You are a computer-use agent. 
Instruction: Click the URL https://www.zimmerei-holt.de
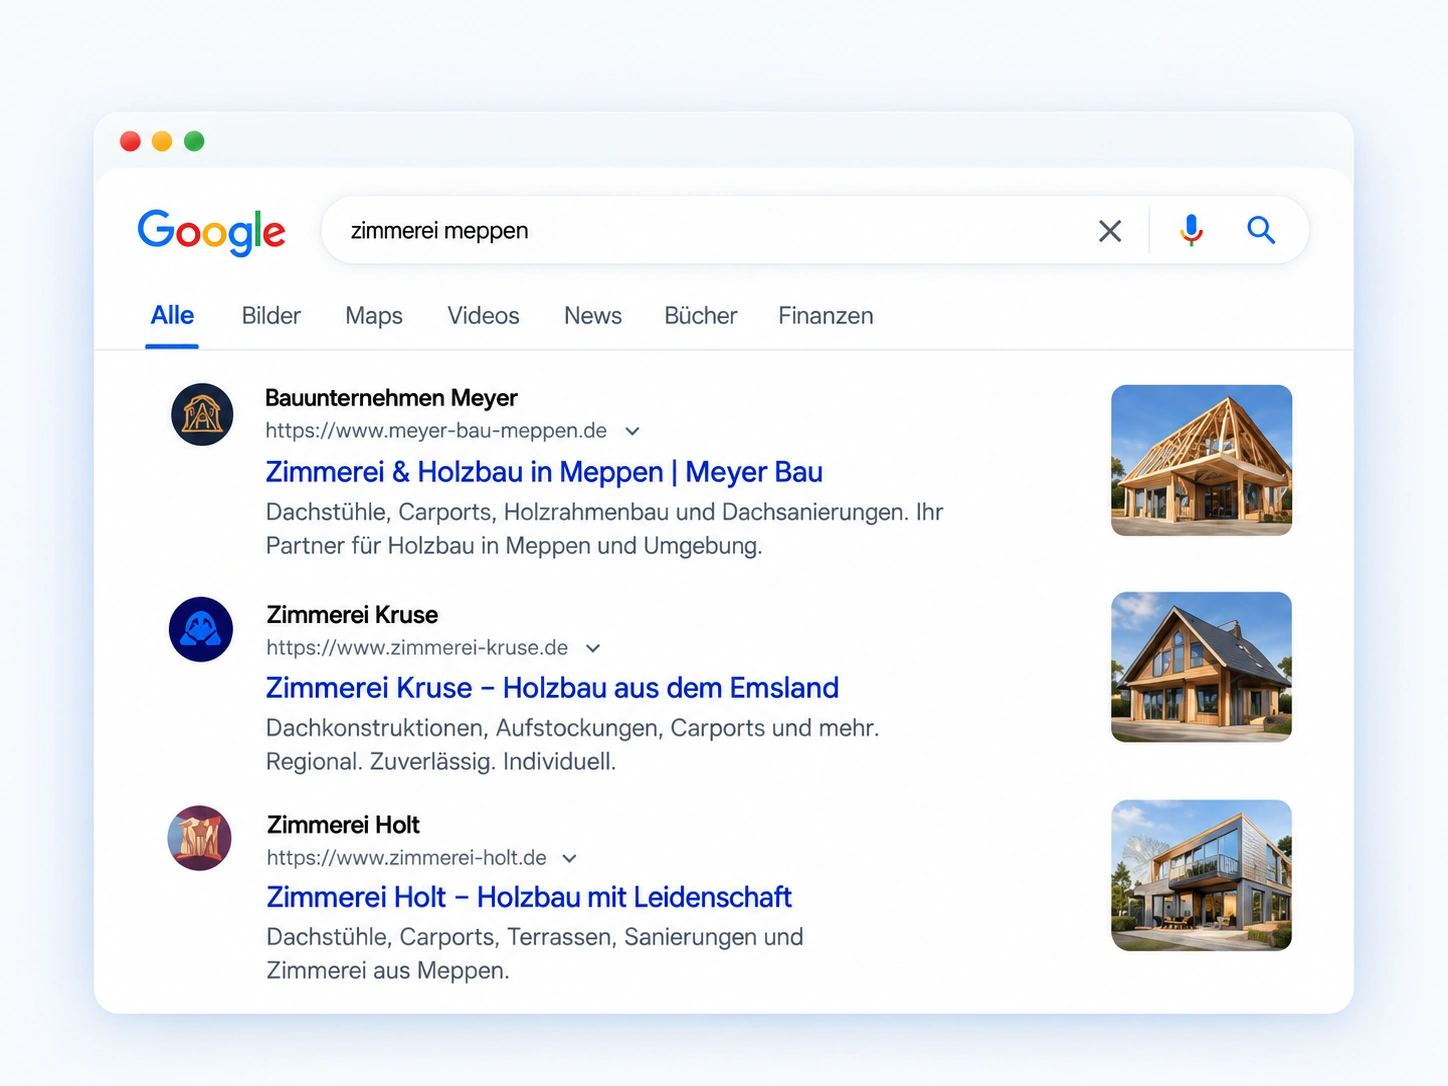[x=406, y=858]
